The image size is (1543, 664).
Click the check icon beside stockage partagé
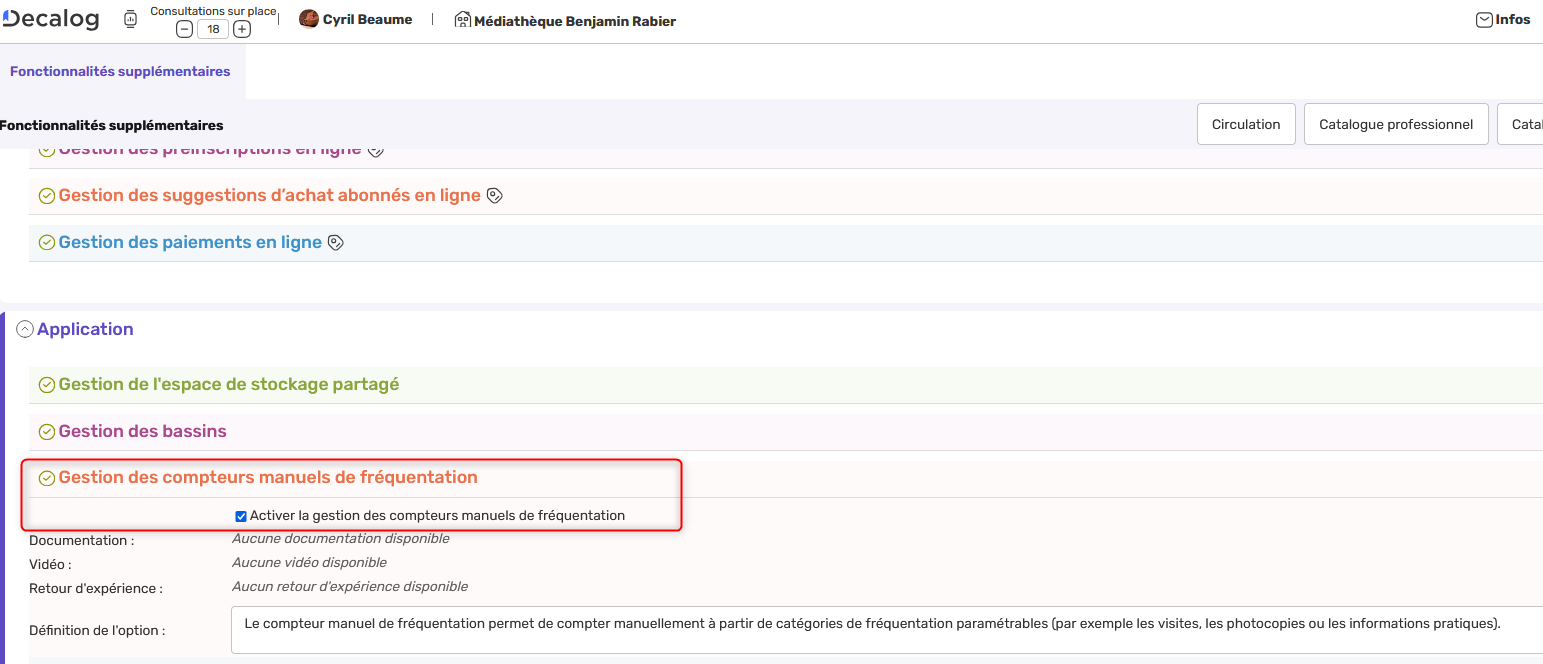46,385
